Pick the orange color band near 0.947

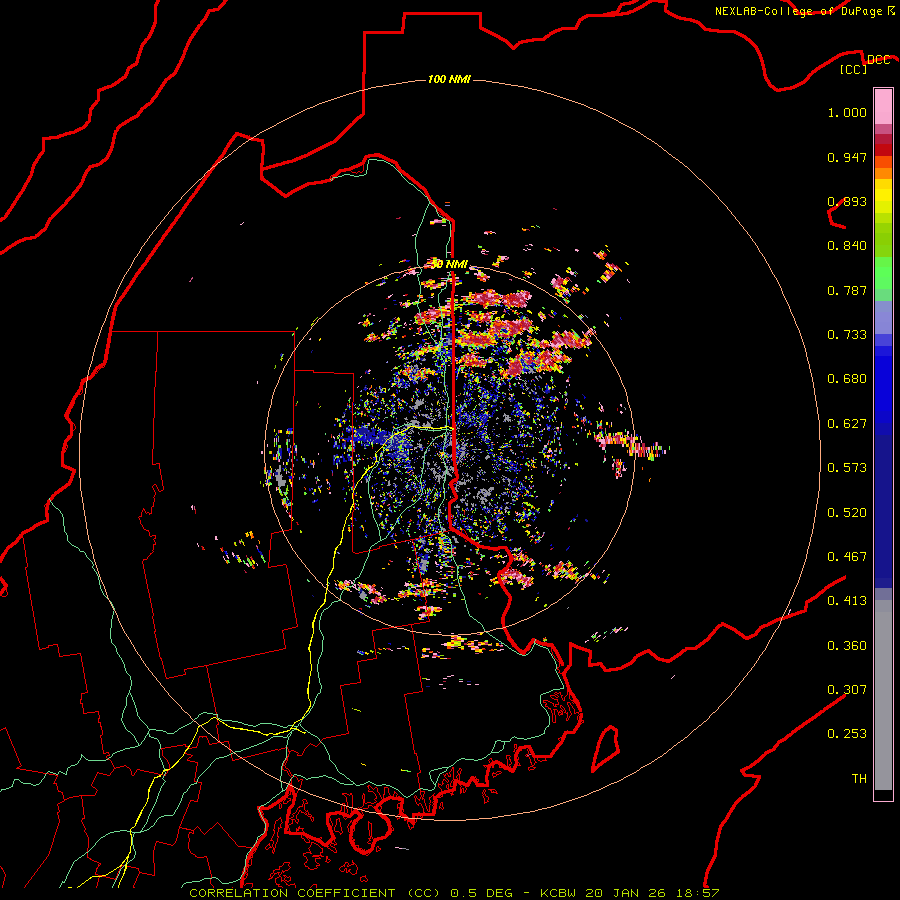[883, 168]
